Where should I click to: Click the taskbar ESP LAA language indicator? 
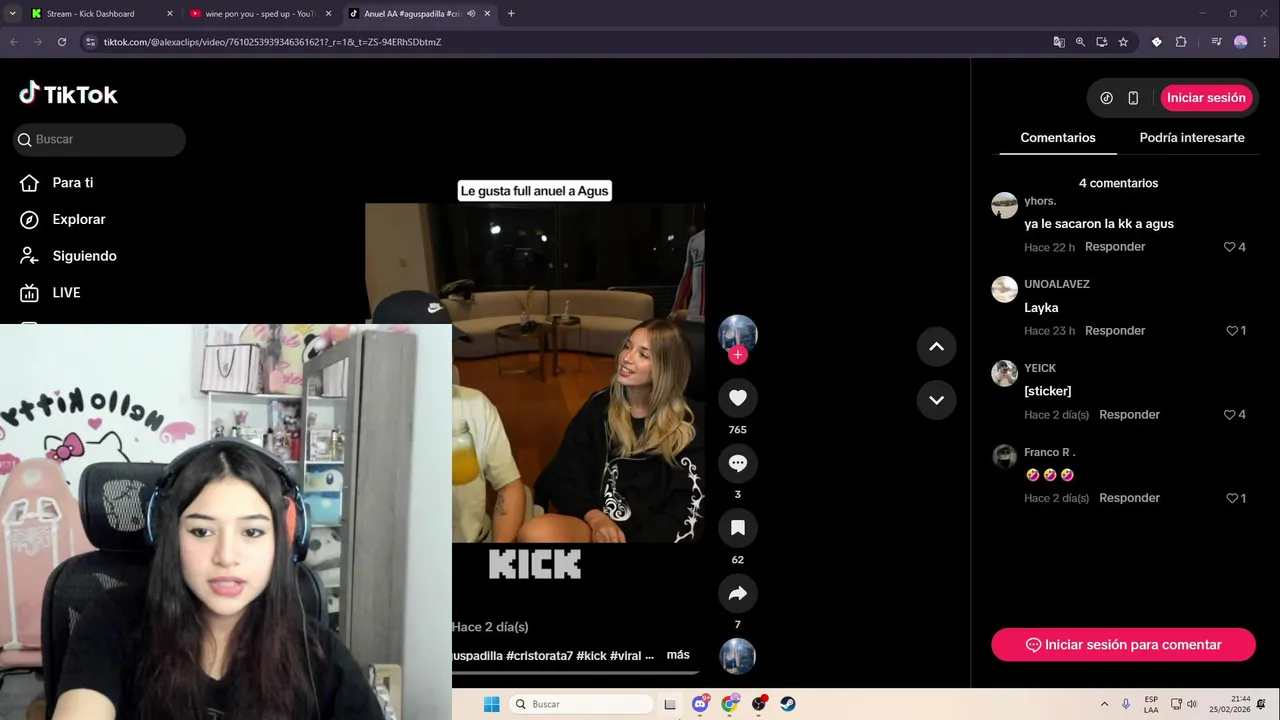coord(1151,704)
